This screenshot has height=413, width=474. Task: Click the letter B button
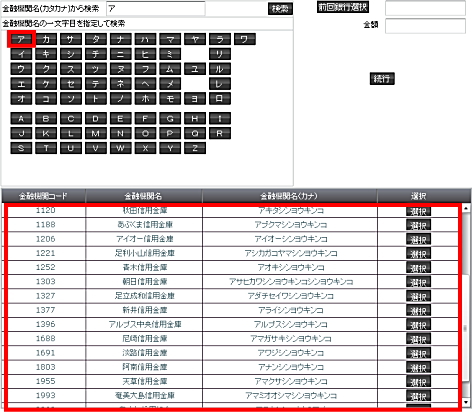click(46, 118)
